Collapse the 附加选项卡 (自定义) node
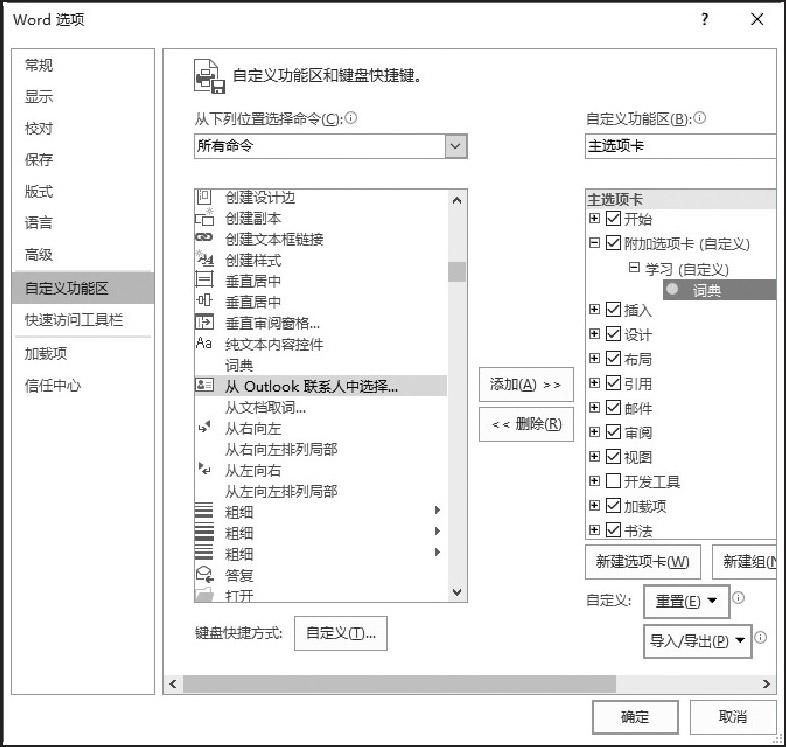Image resolution: width=786 pixels, height=747 pixels. coord(594,243)
